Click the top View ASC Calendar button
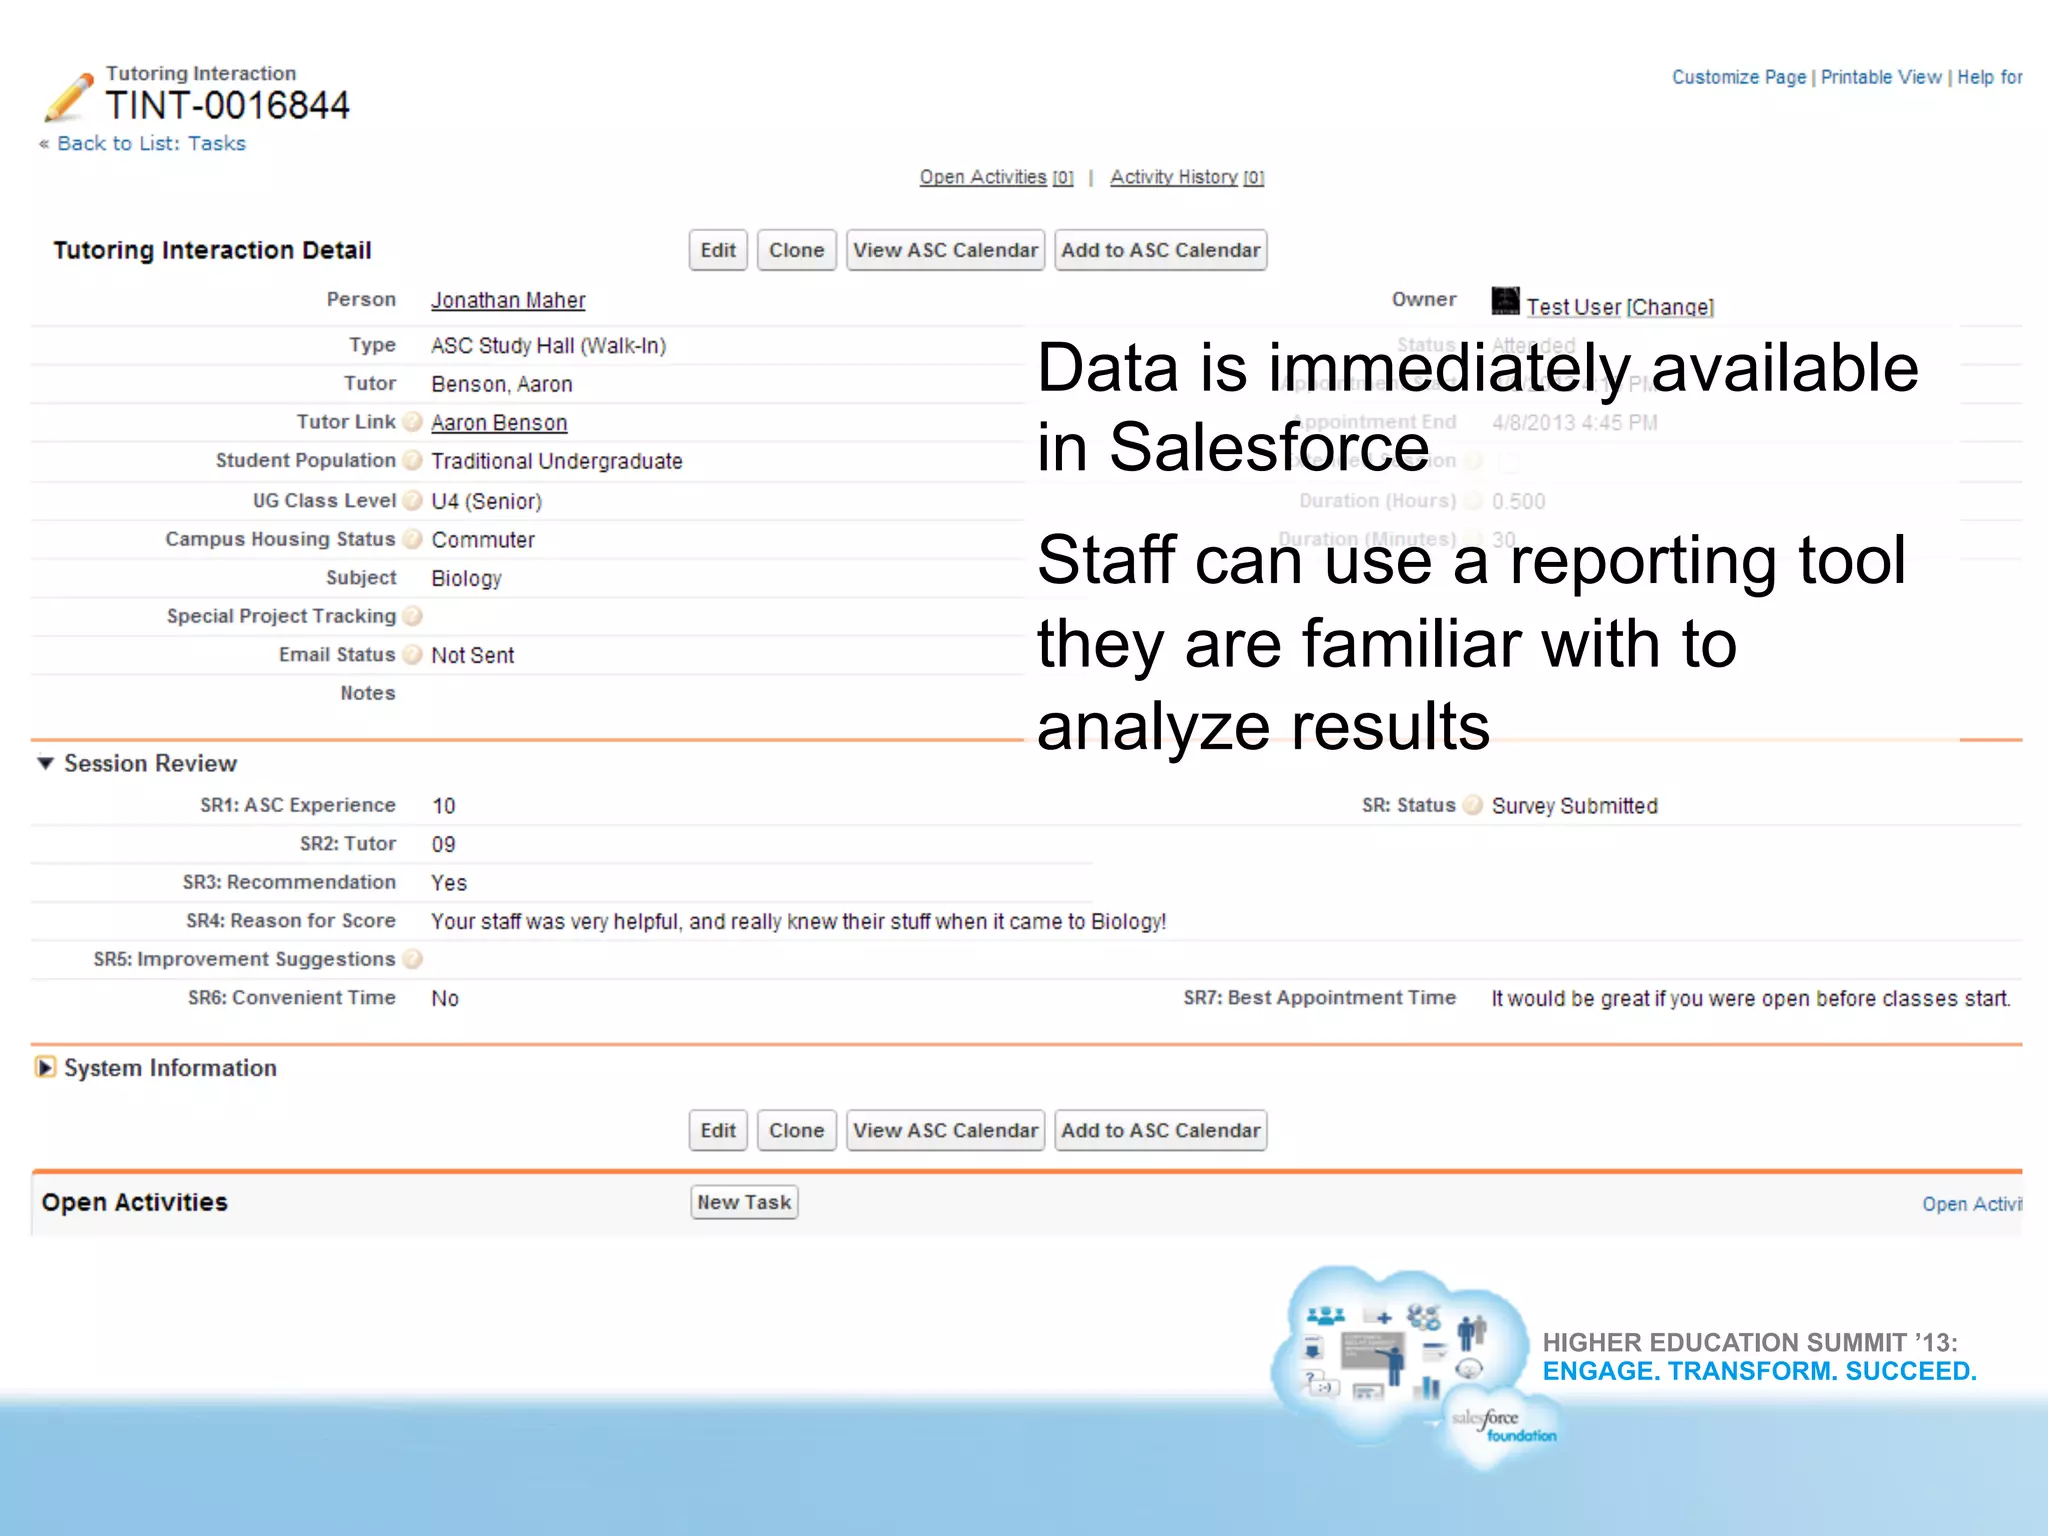2048x1536 pixels. point(945,250)
